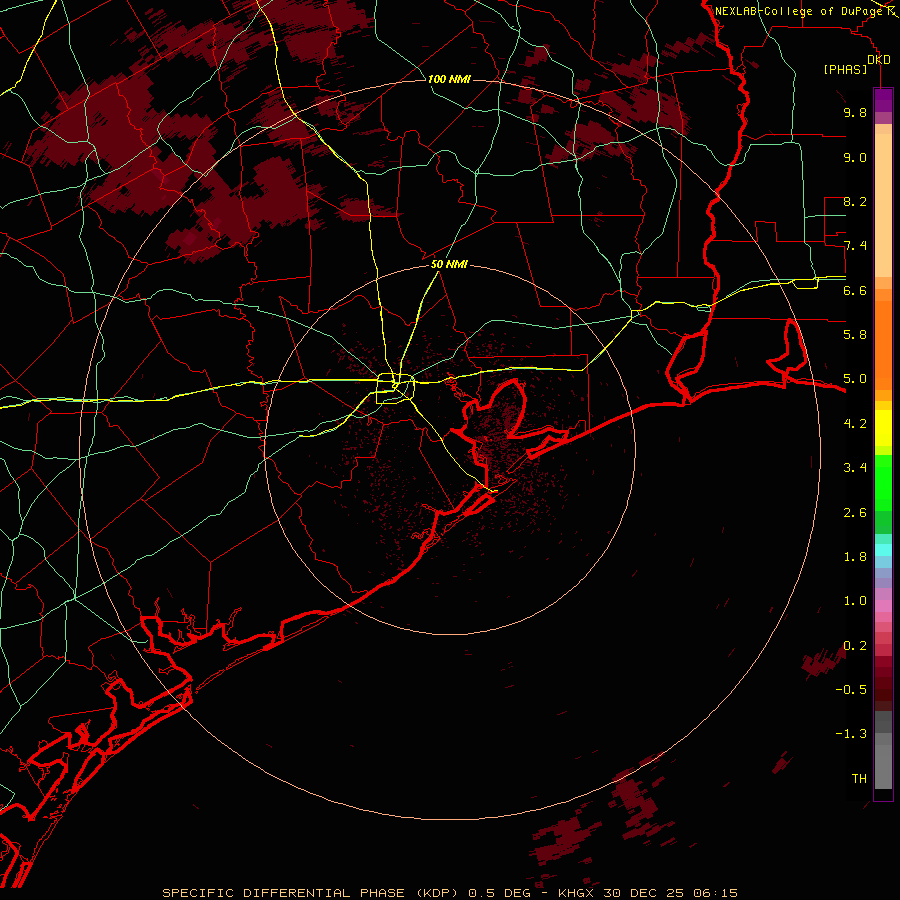Screen dimensions: 900x900
Task: Click the -0.5 value on the scale
Action: point(851,690)
